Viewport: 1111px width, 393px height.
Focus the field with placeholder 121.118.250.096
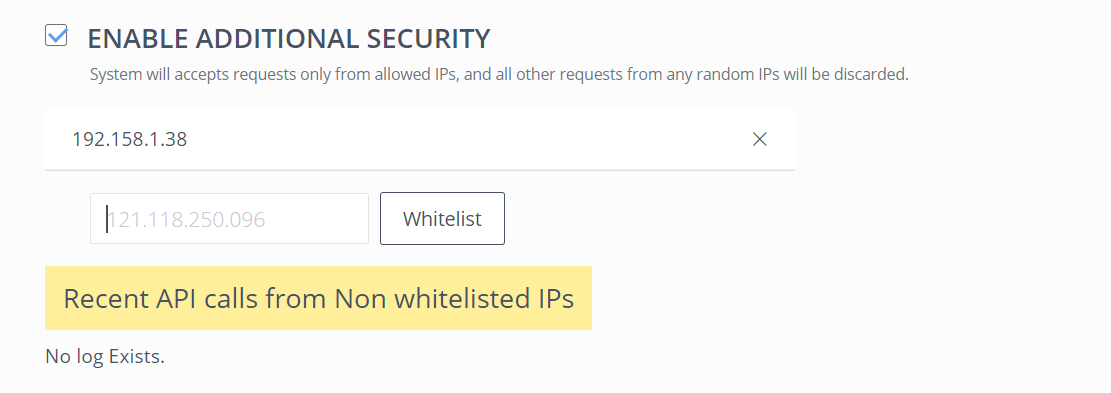[x=229, y=219]
